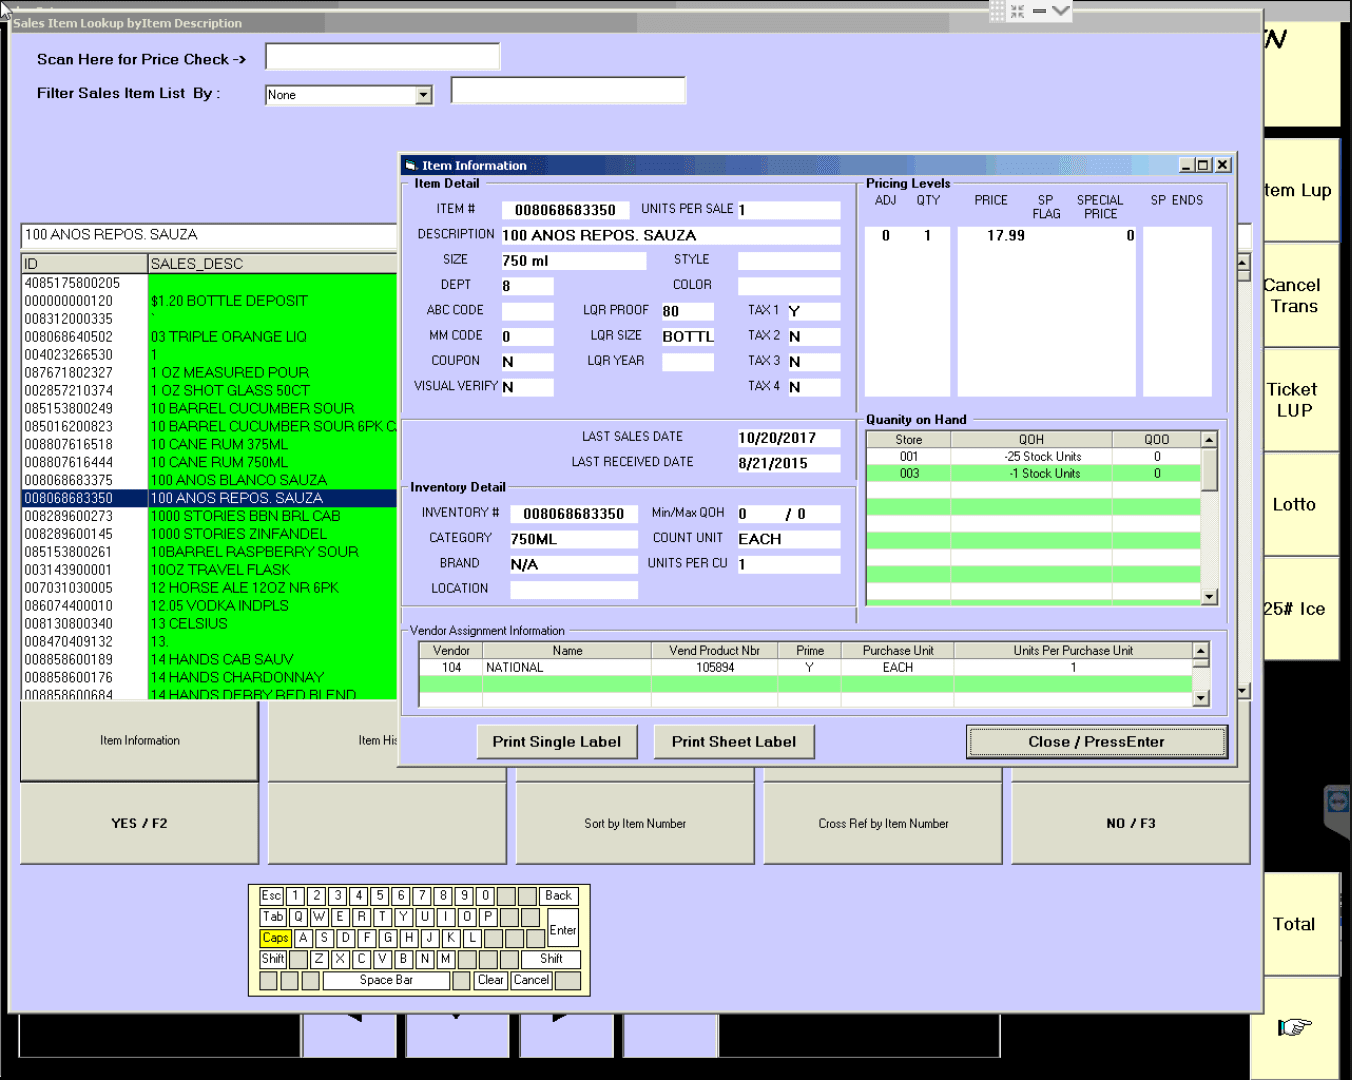This screenshot has height=1080, width=1352.
Task: Tap the Back key on on-screen keyboard
Action: point(558,896)
